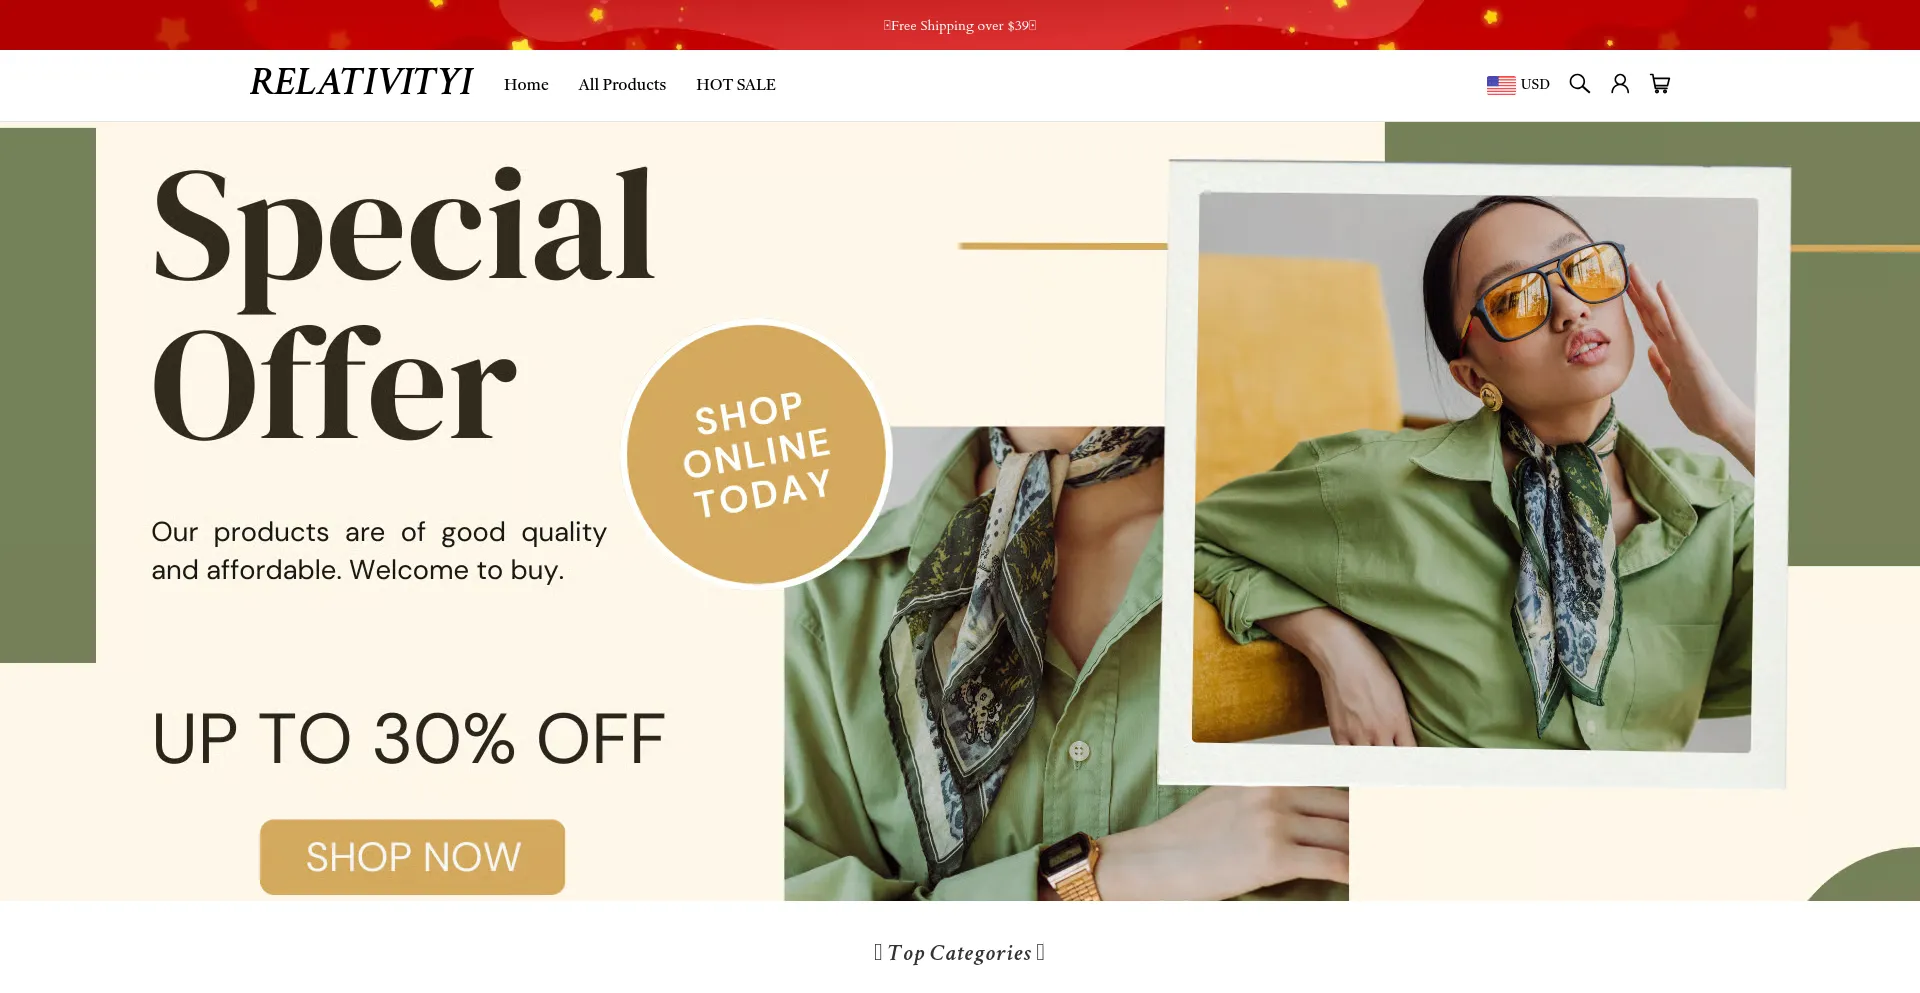
Task: Click the Top Categories heading
Action: [x=960, y=953]
